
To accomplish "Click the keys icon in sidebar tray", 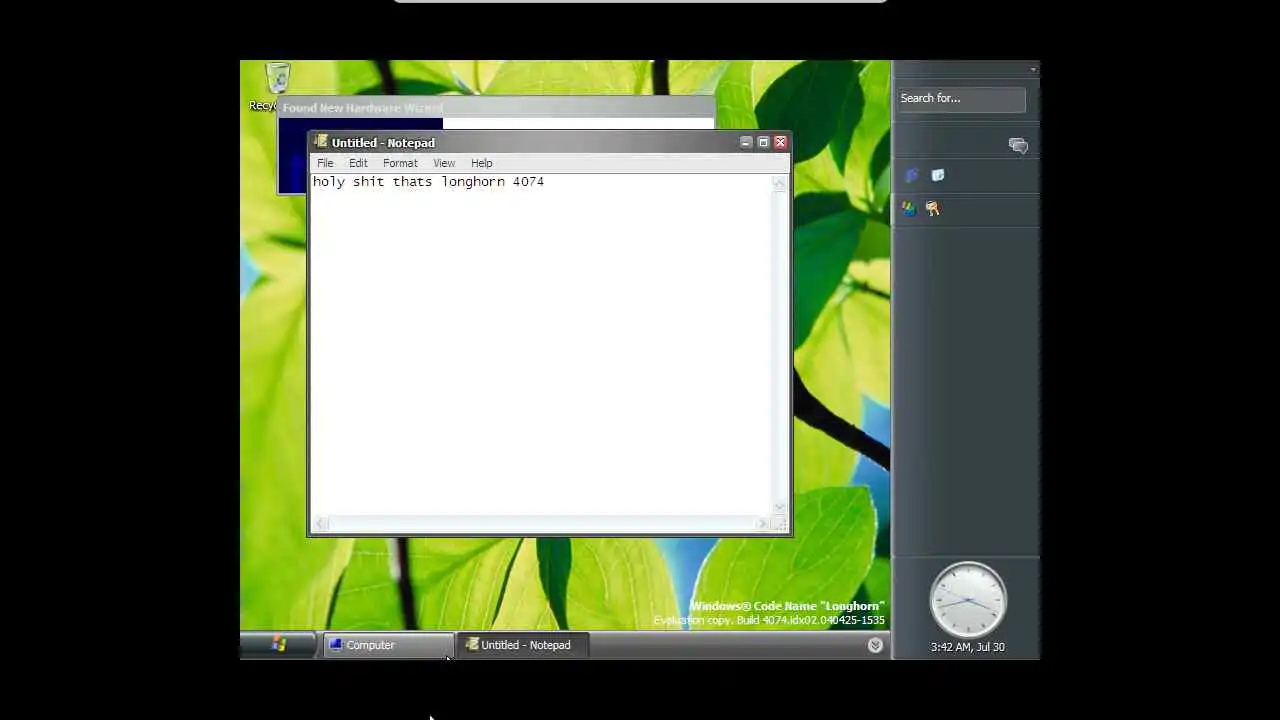I will 933,209.
